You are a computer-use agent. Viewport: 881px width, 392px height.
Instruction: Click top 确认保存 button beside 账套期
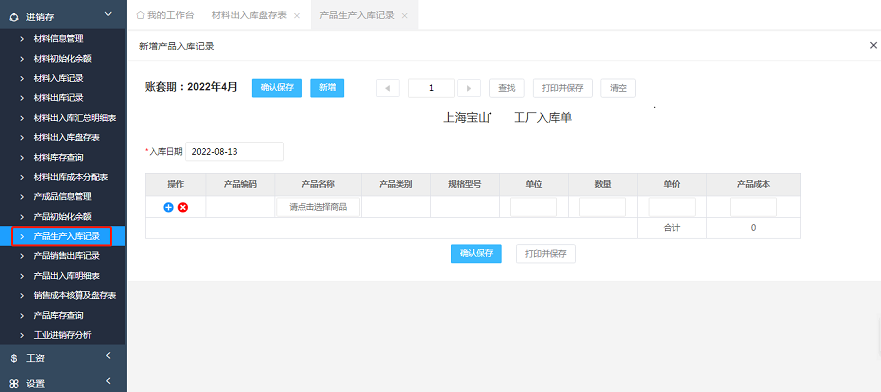click(x=277, y=88)
